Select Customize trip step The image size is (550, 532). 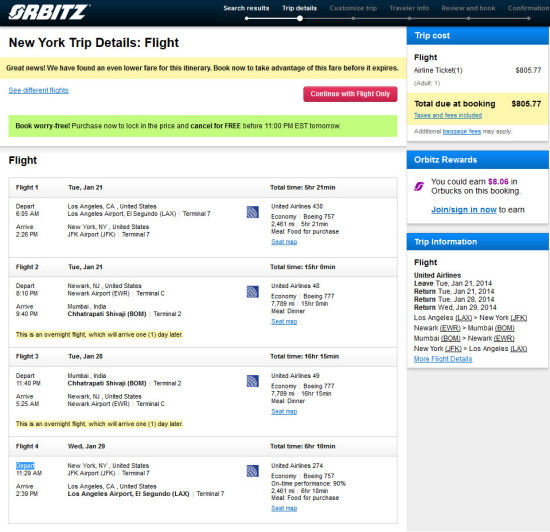pos(353,8)
